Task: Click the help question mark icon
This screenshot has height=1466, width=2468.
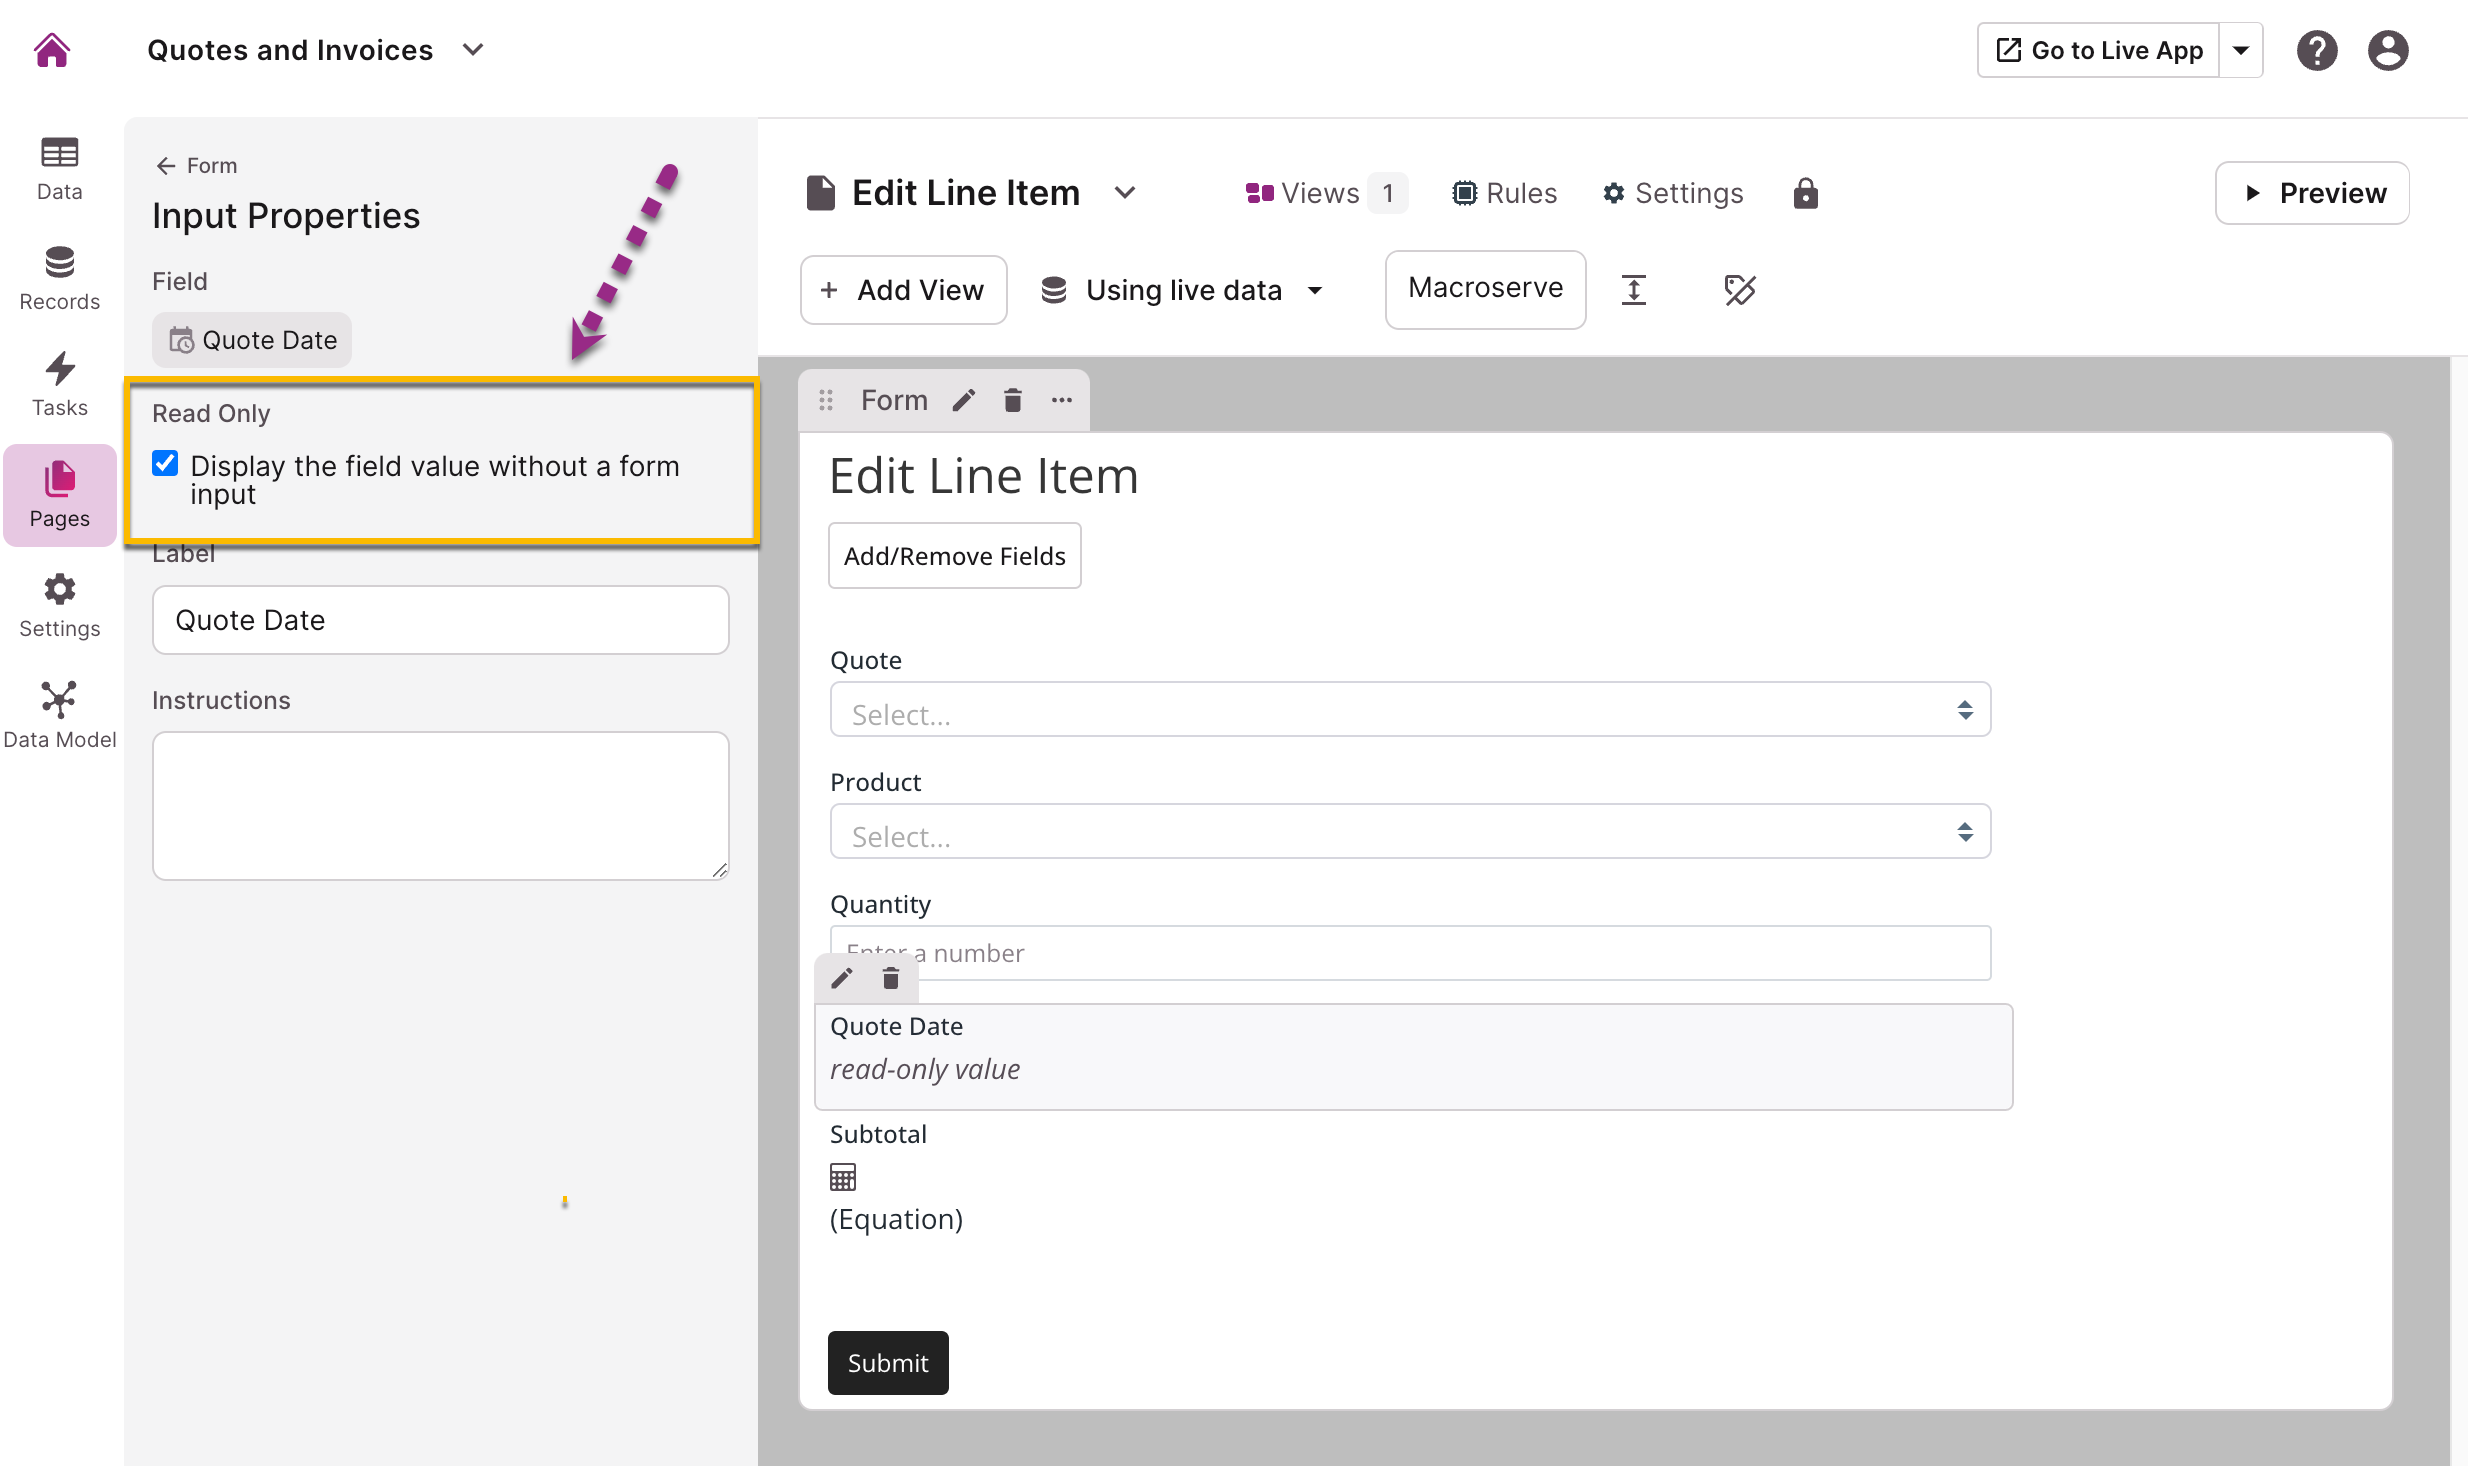Action: (x=2316, y=50)
